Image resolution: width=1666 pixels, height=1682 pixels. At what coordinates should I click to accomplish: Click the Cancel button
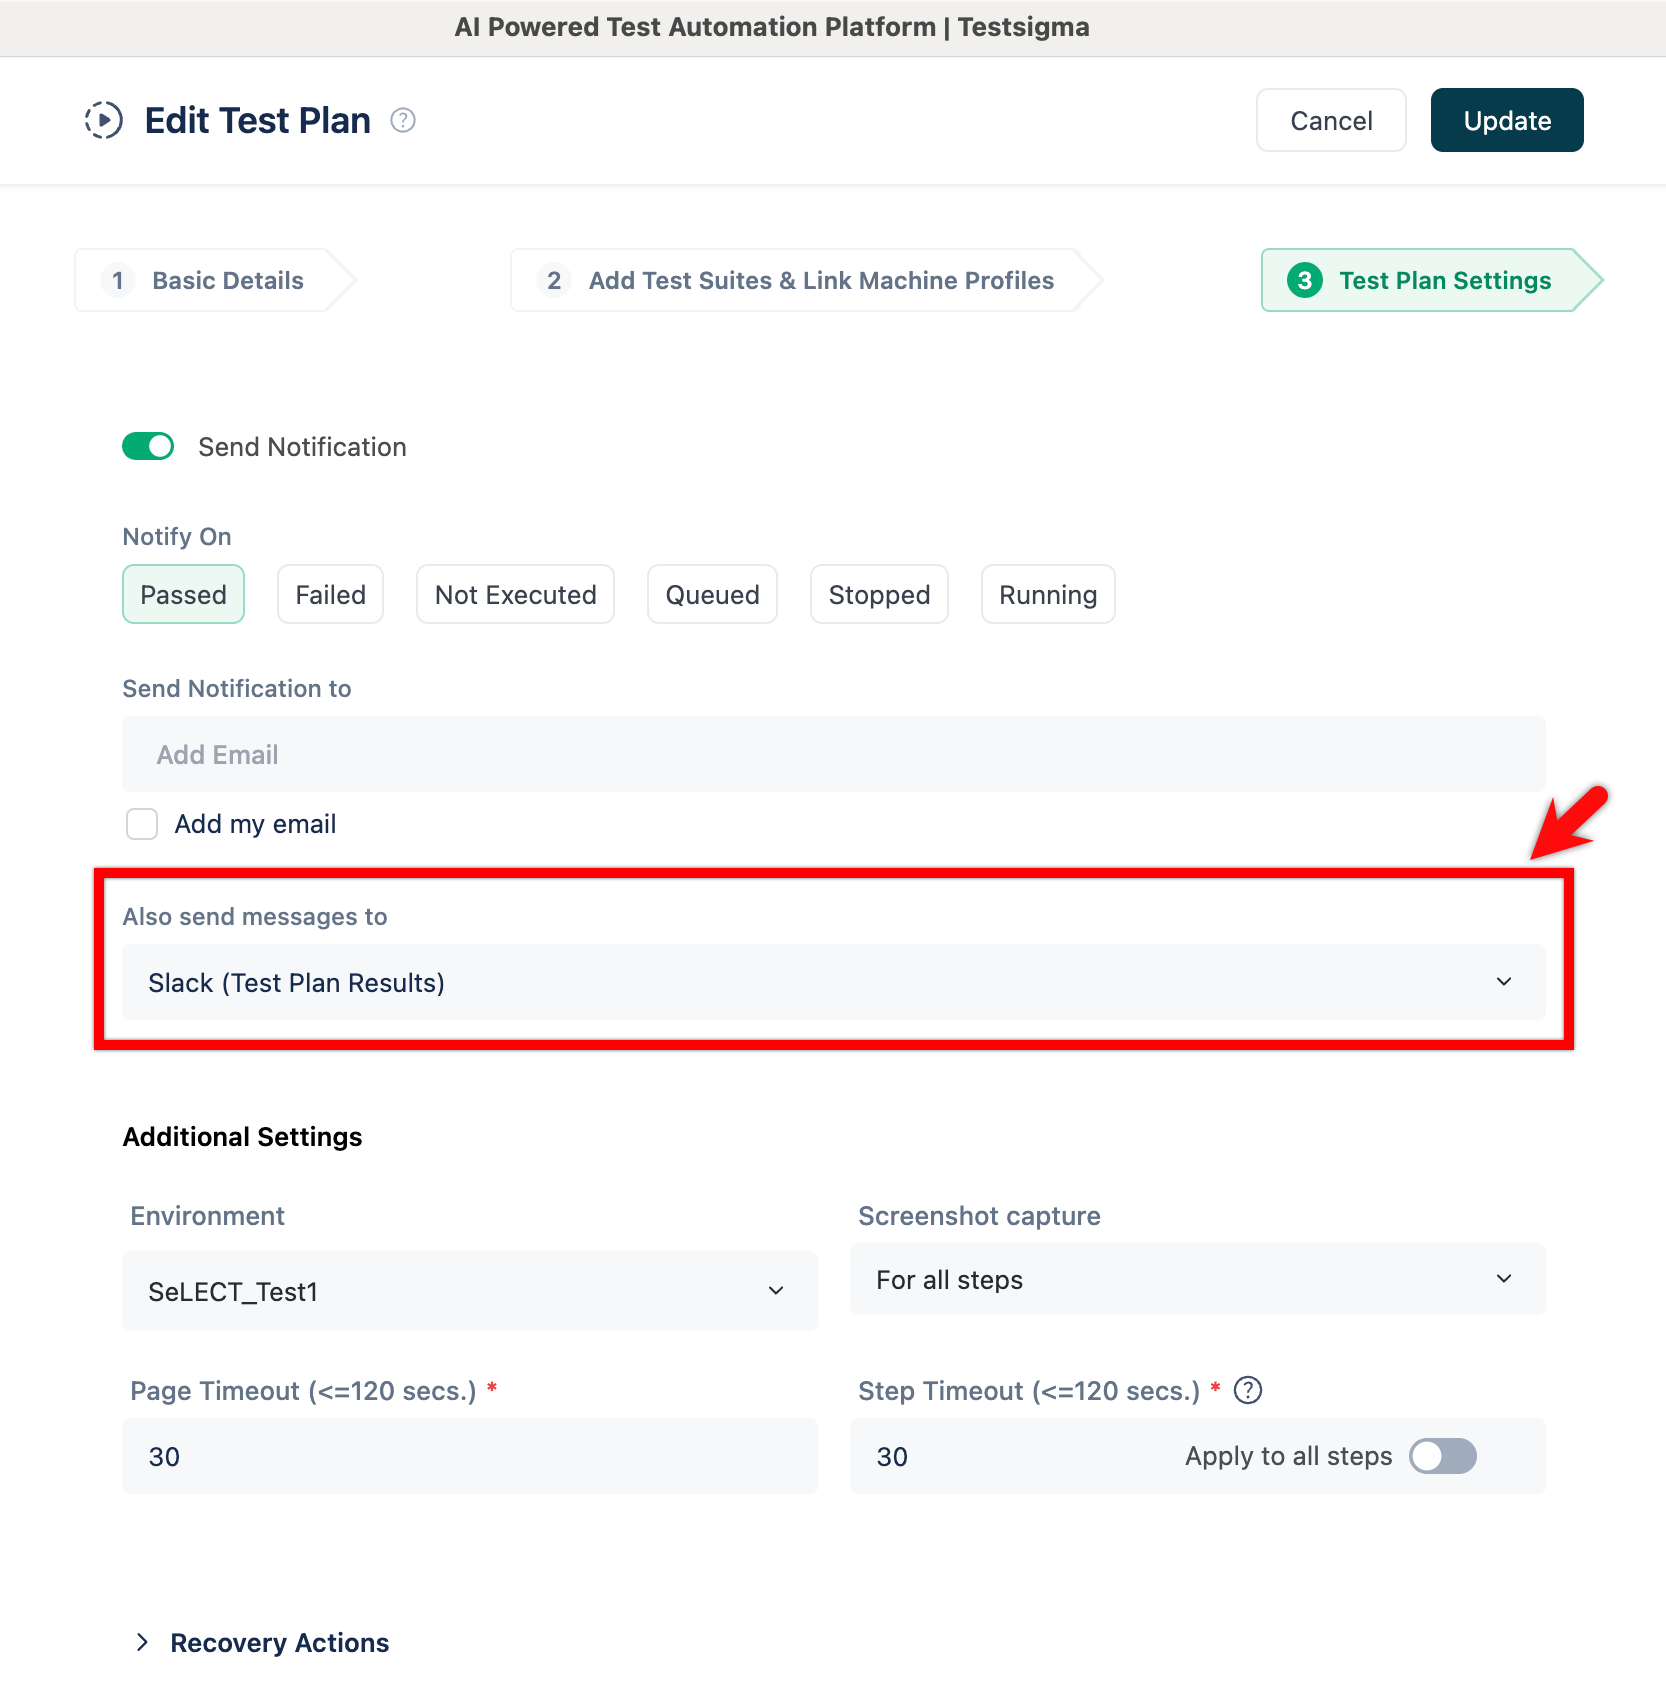(x=1330, y=120)
